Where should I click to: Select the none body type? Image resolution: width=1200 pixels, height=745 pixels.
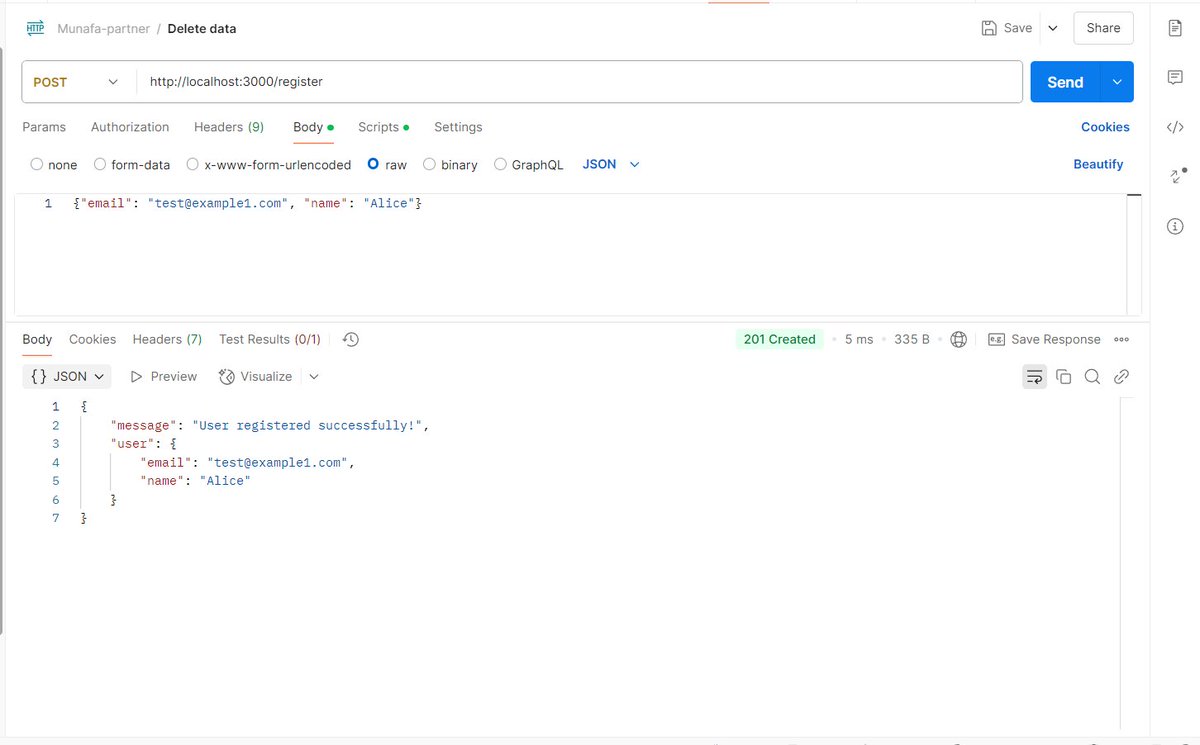coord(37,164)
